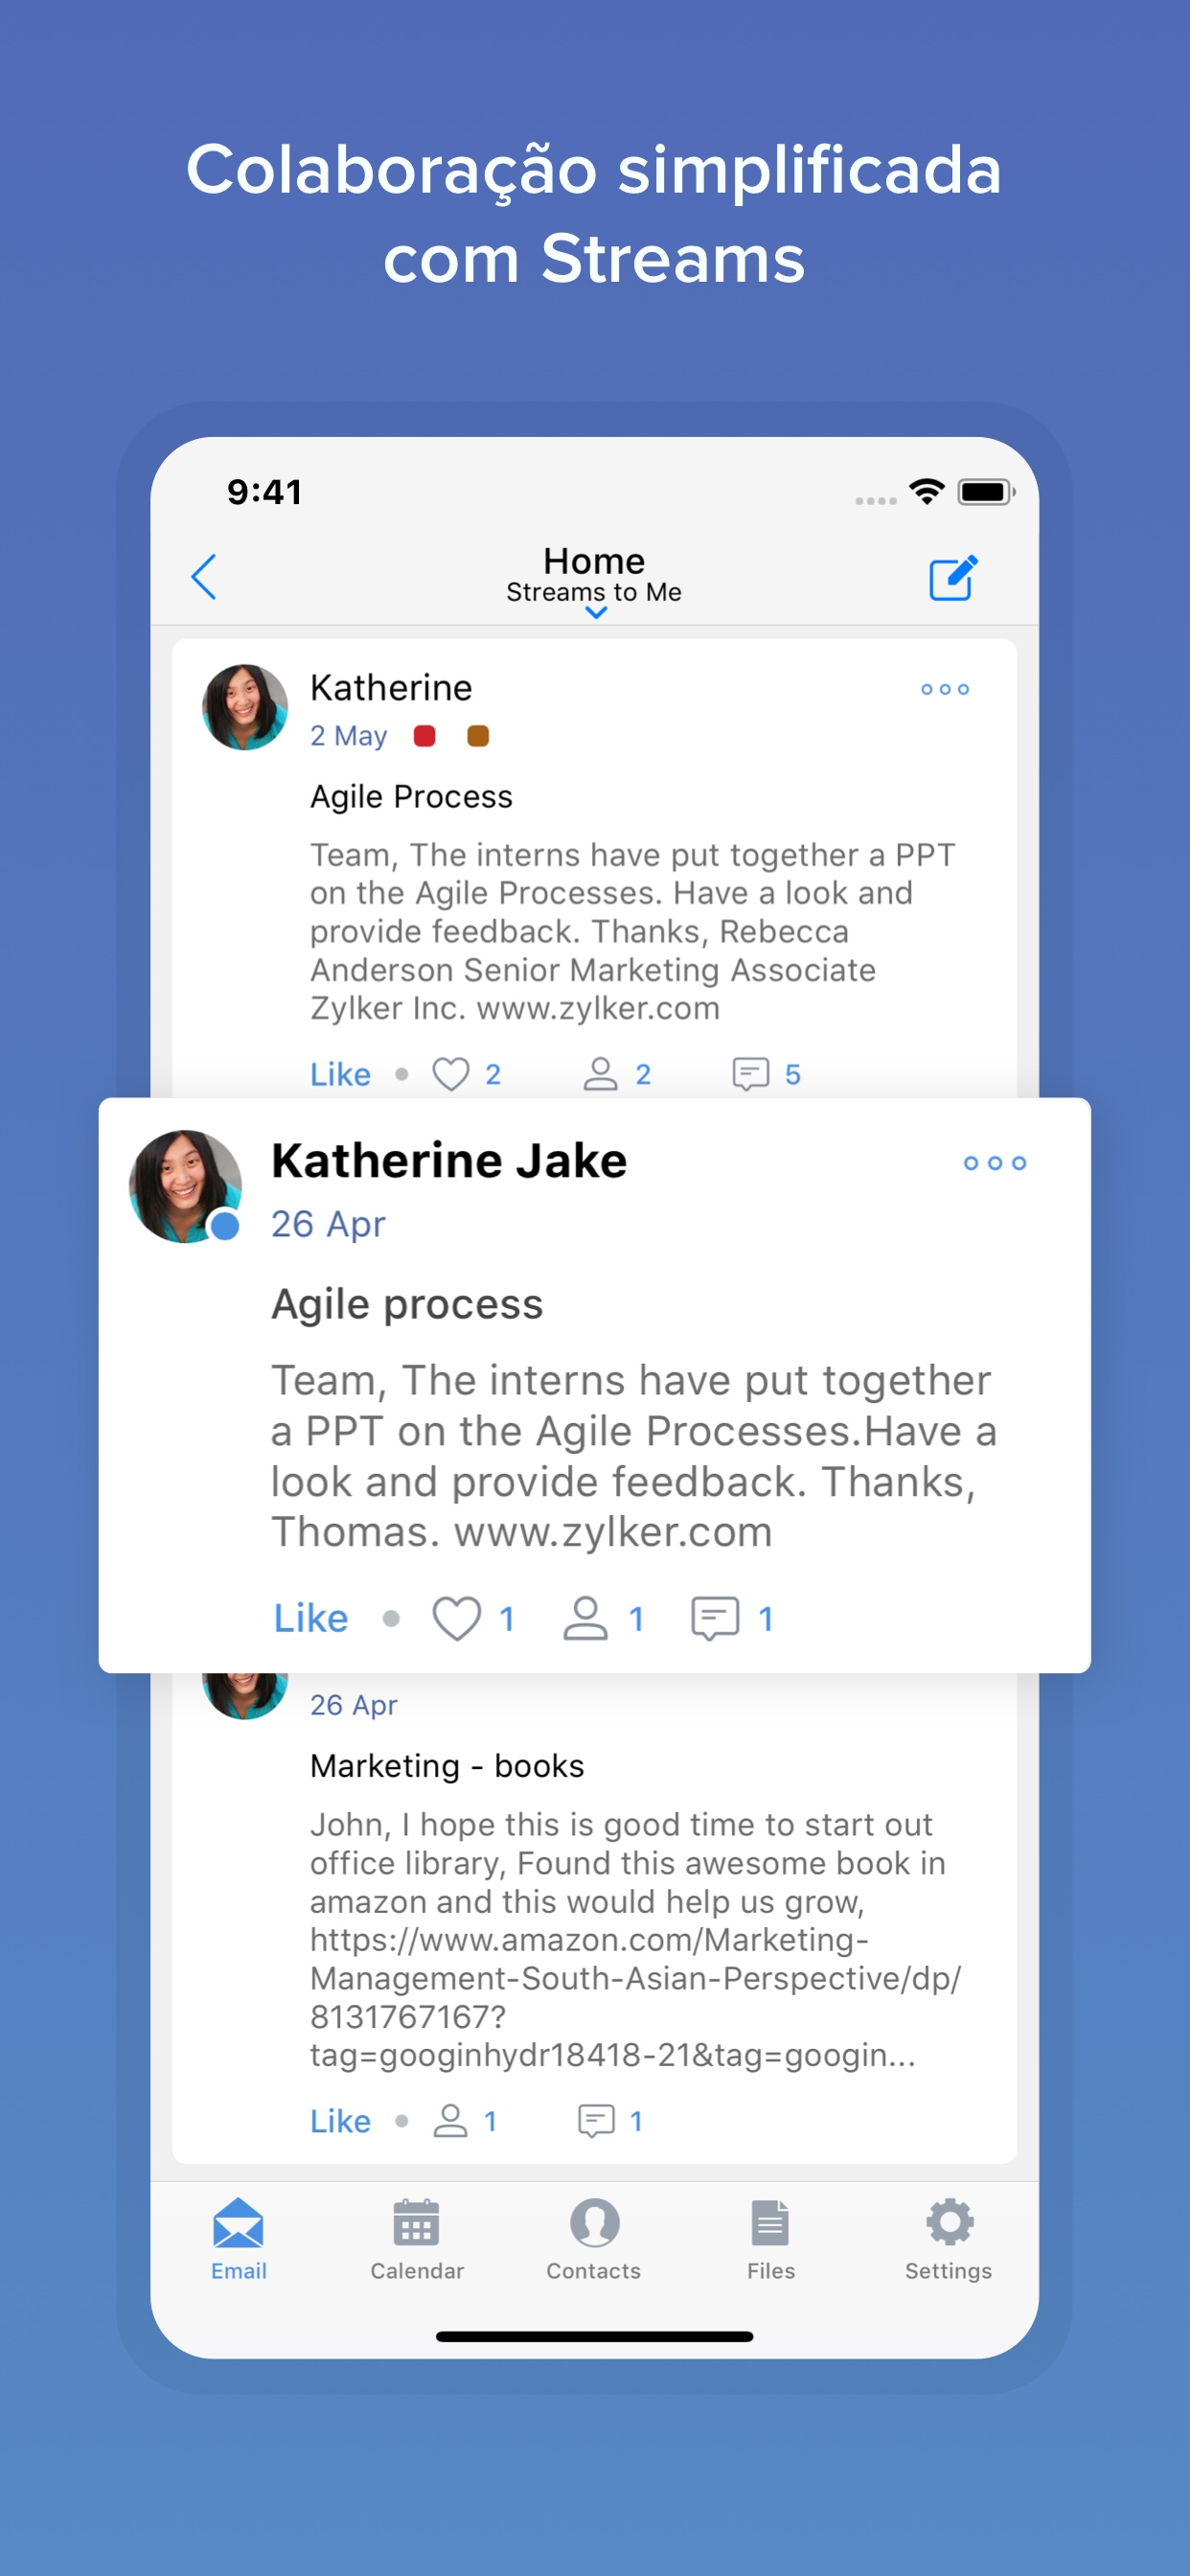Tap heart icon on Katherine Jake's post

click(456, 1618)
